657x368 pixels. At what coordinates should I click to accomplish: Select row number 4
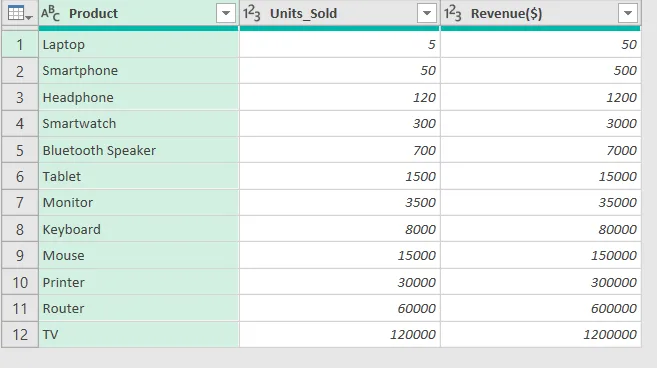(20, 124)
